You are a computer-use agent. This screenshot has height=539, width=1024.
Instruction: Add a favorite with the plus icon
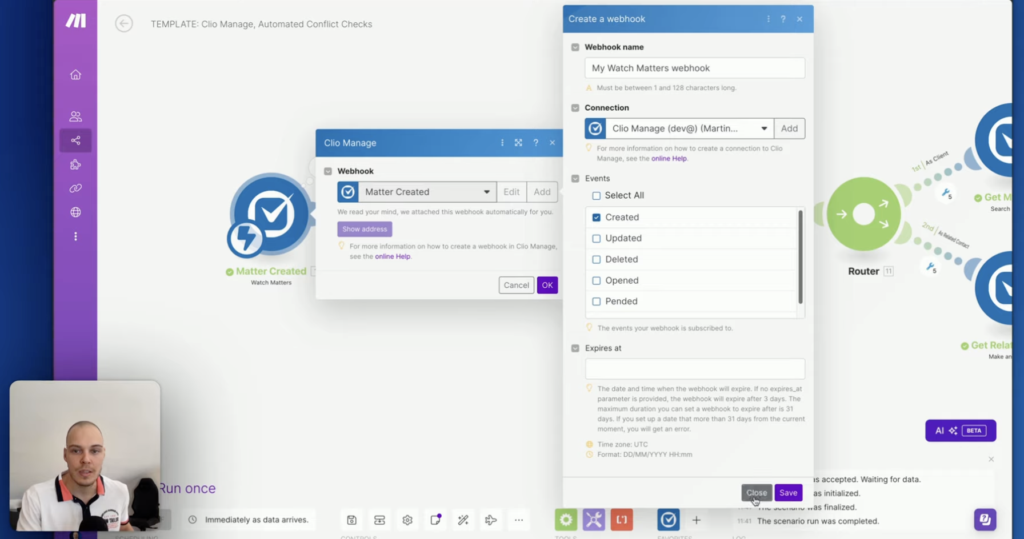coord(696,520)
